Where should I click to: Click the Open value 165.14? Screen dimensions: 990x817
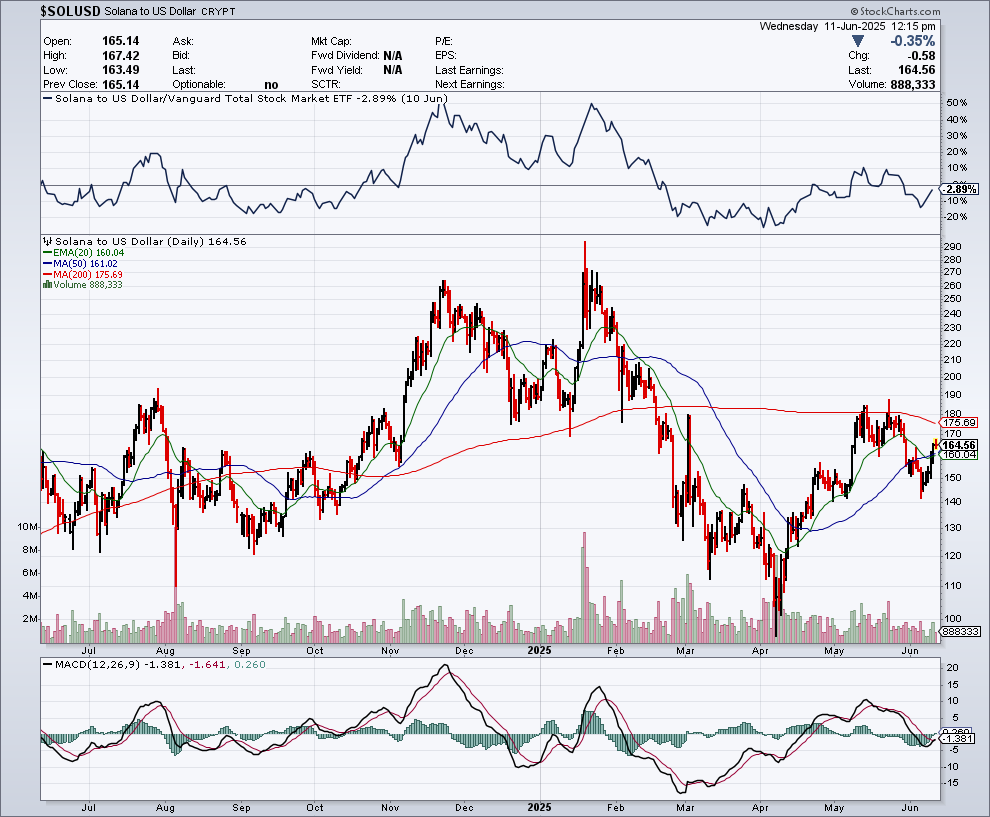tap(121, 41)
